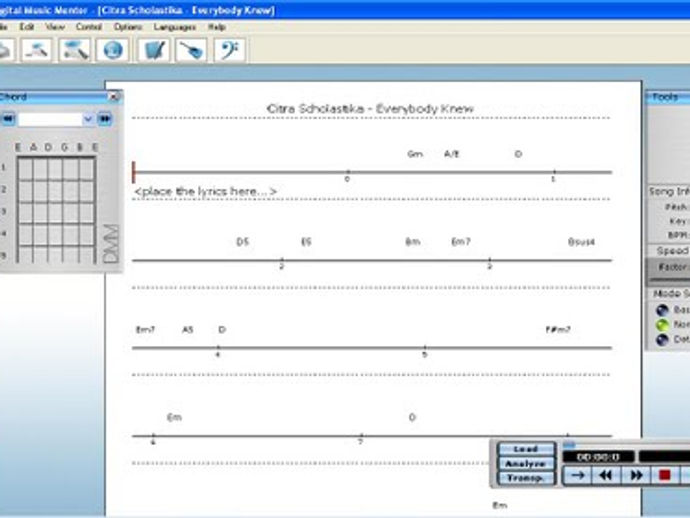Screen dimensions: 690x518
Task: Click the D5 chord label
Action: (x=242, y=242)
